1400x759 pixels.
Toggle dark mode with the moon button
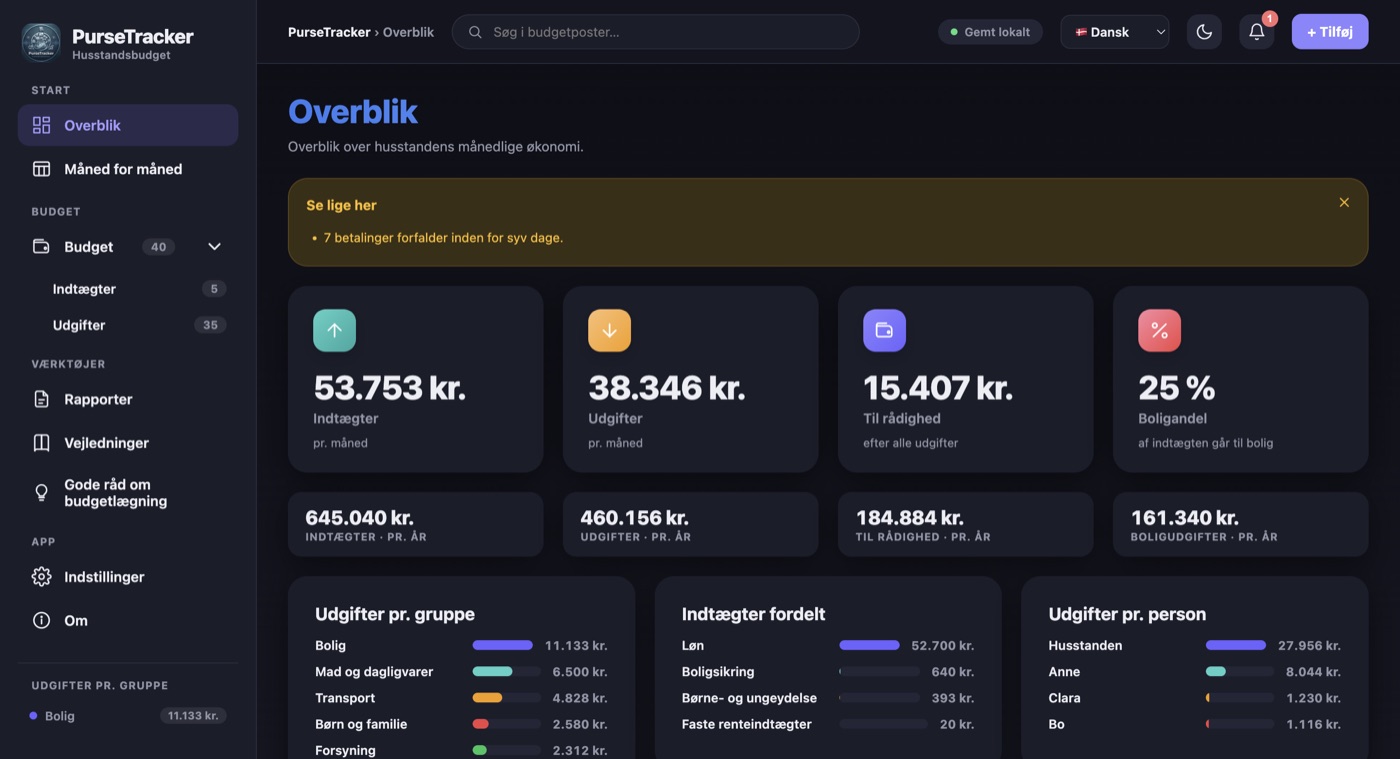coord(1204,32)
